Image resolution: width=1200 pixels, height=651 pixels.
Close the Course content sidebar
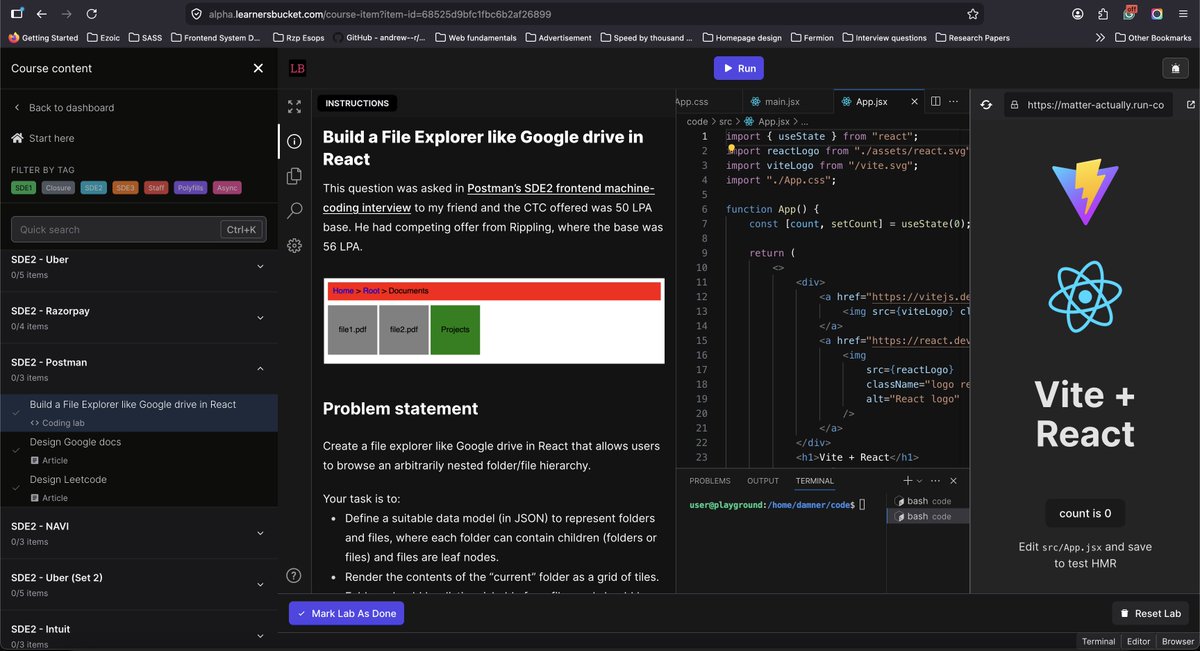pyautogui.click(x=258, y=68)
